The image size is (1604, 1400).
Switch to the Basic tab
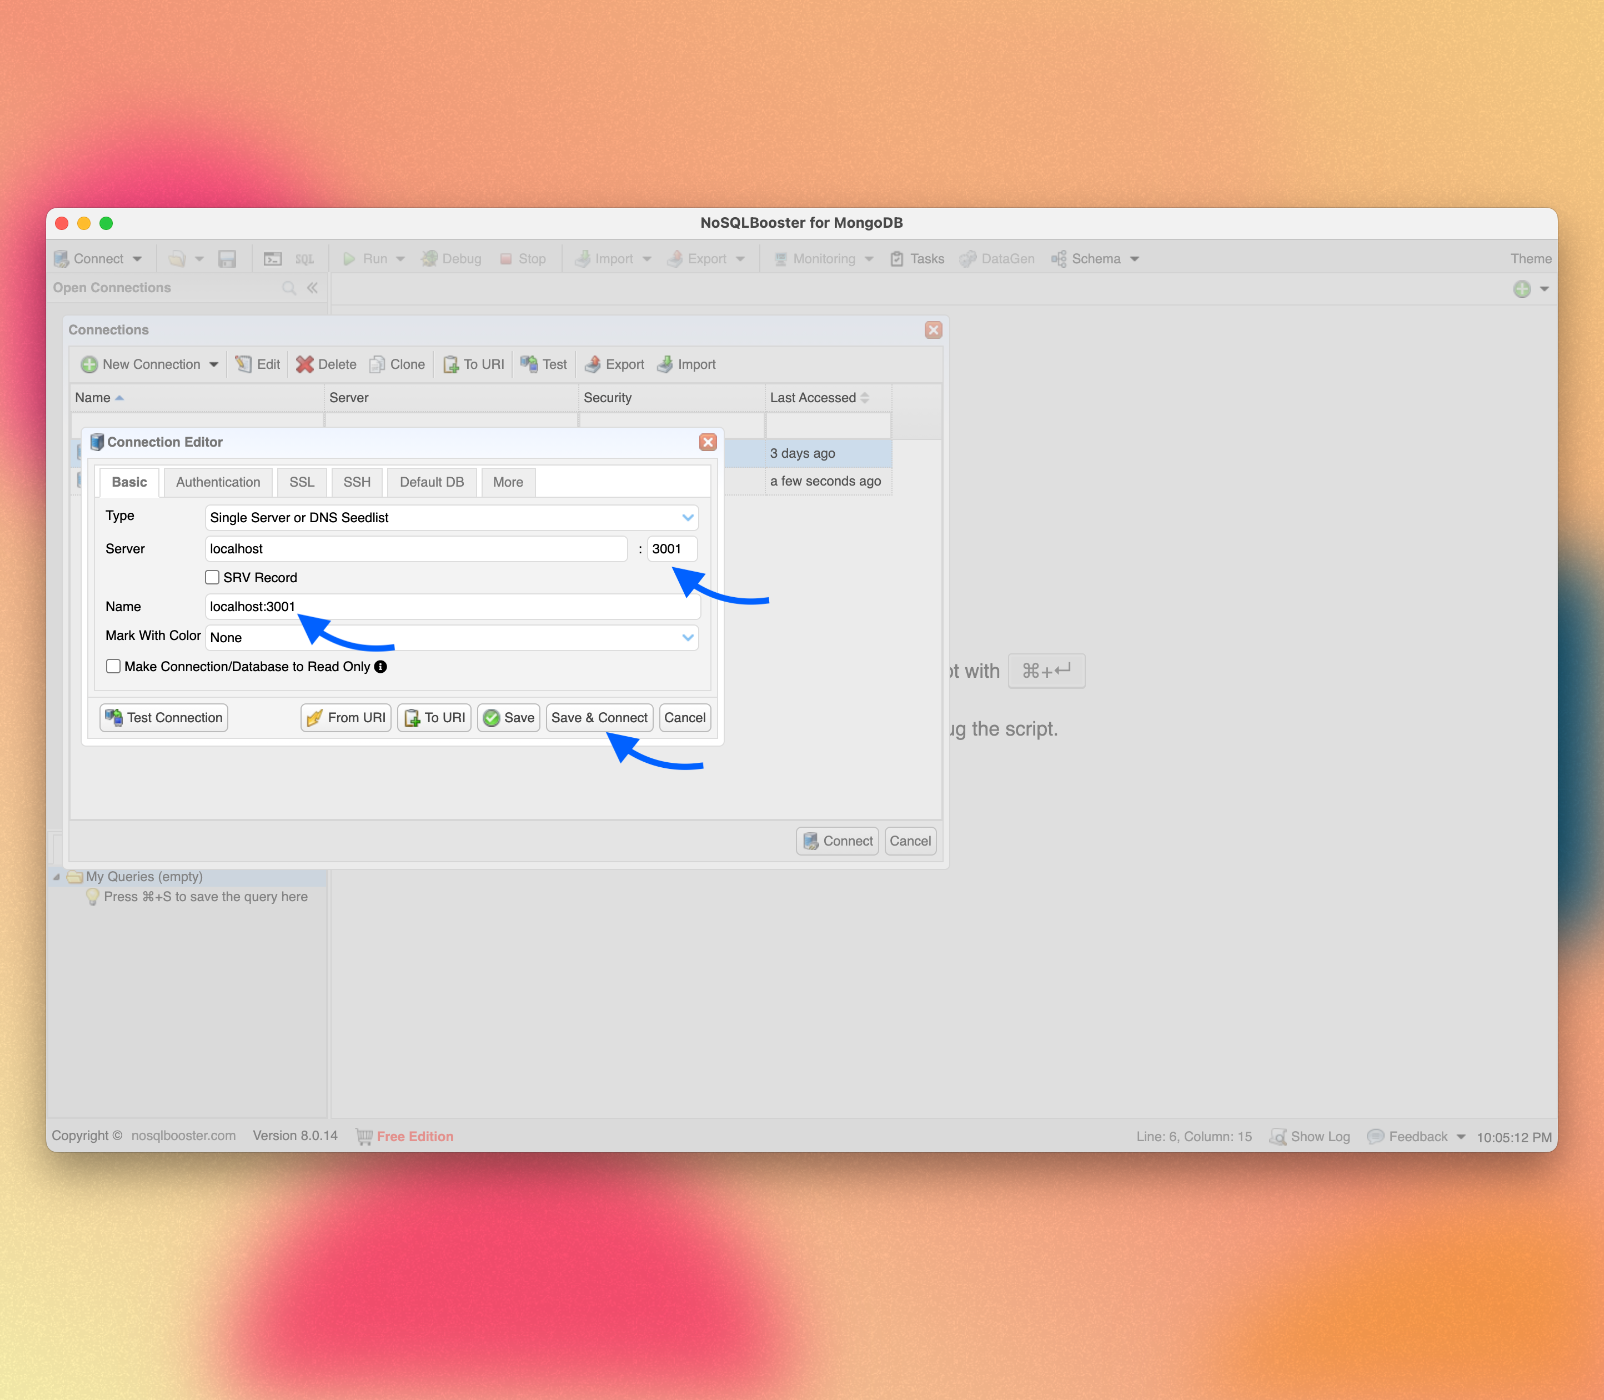tap(129, 482)
